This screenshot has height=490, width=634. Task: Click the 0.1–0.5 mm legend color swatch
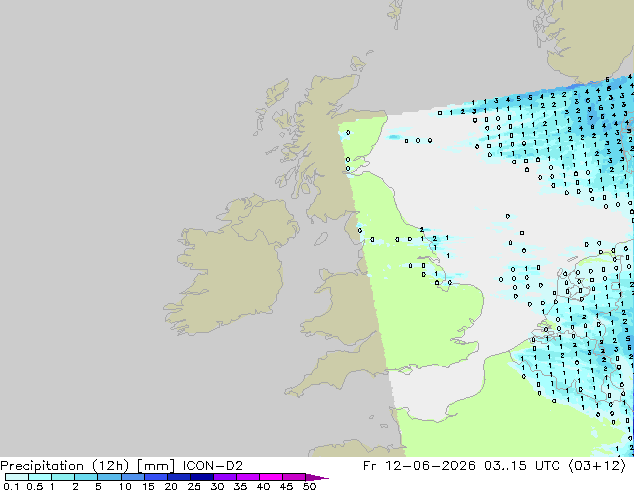(x=17, y=477)
